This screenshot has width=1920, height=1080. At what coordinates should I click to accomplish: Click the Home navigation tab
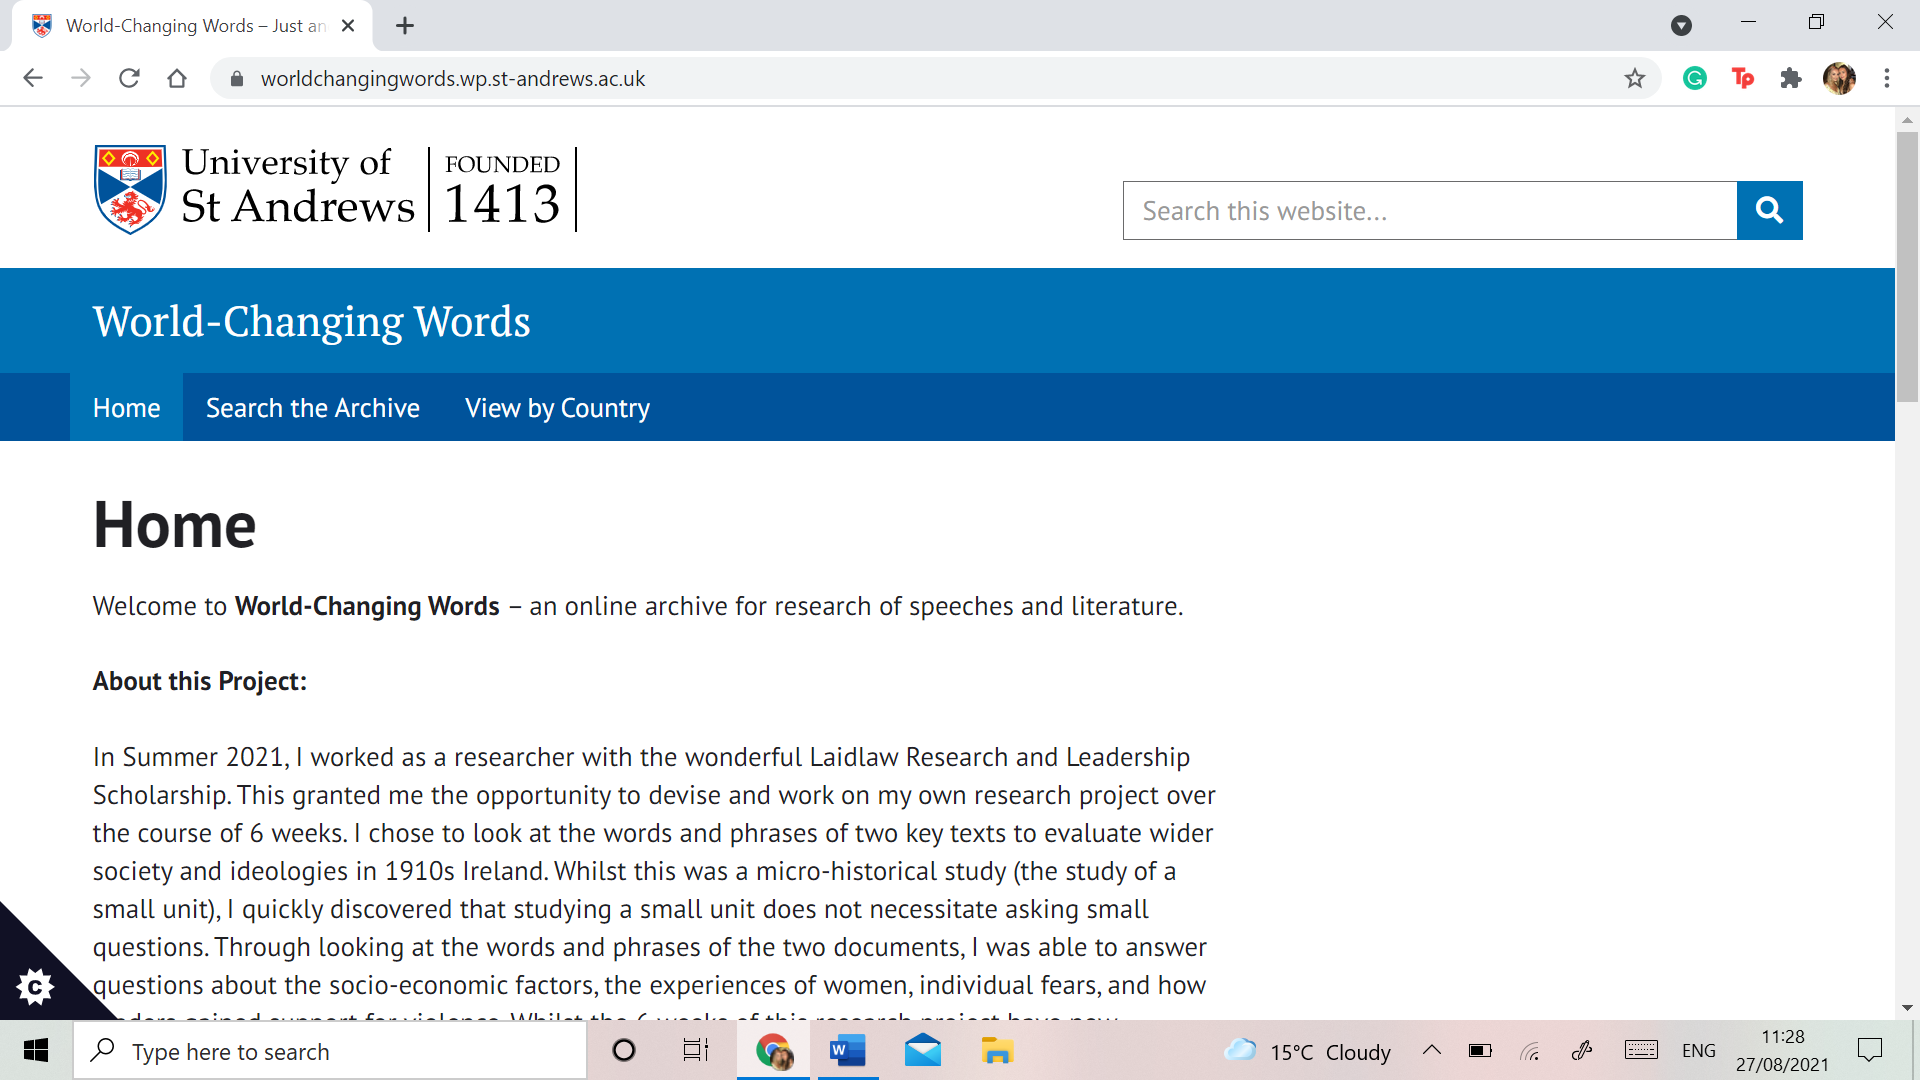pyautogui.click(x=126, y=408)
